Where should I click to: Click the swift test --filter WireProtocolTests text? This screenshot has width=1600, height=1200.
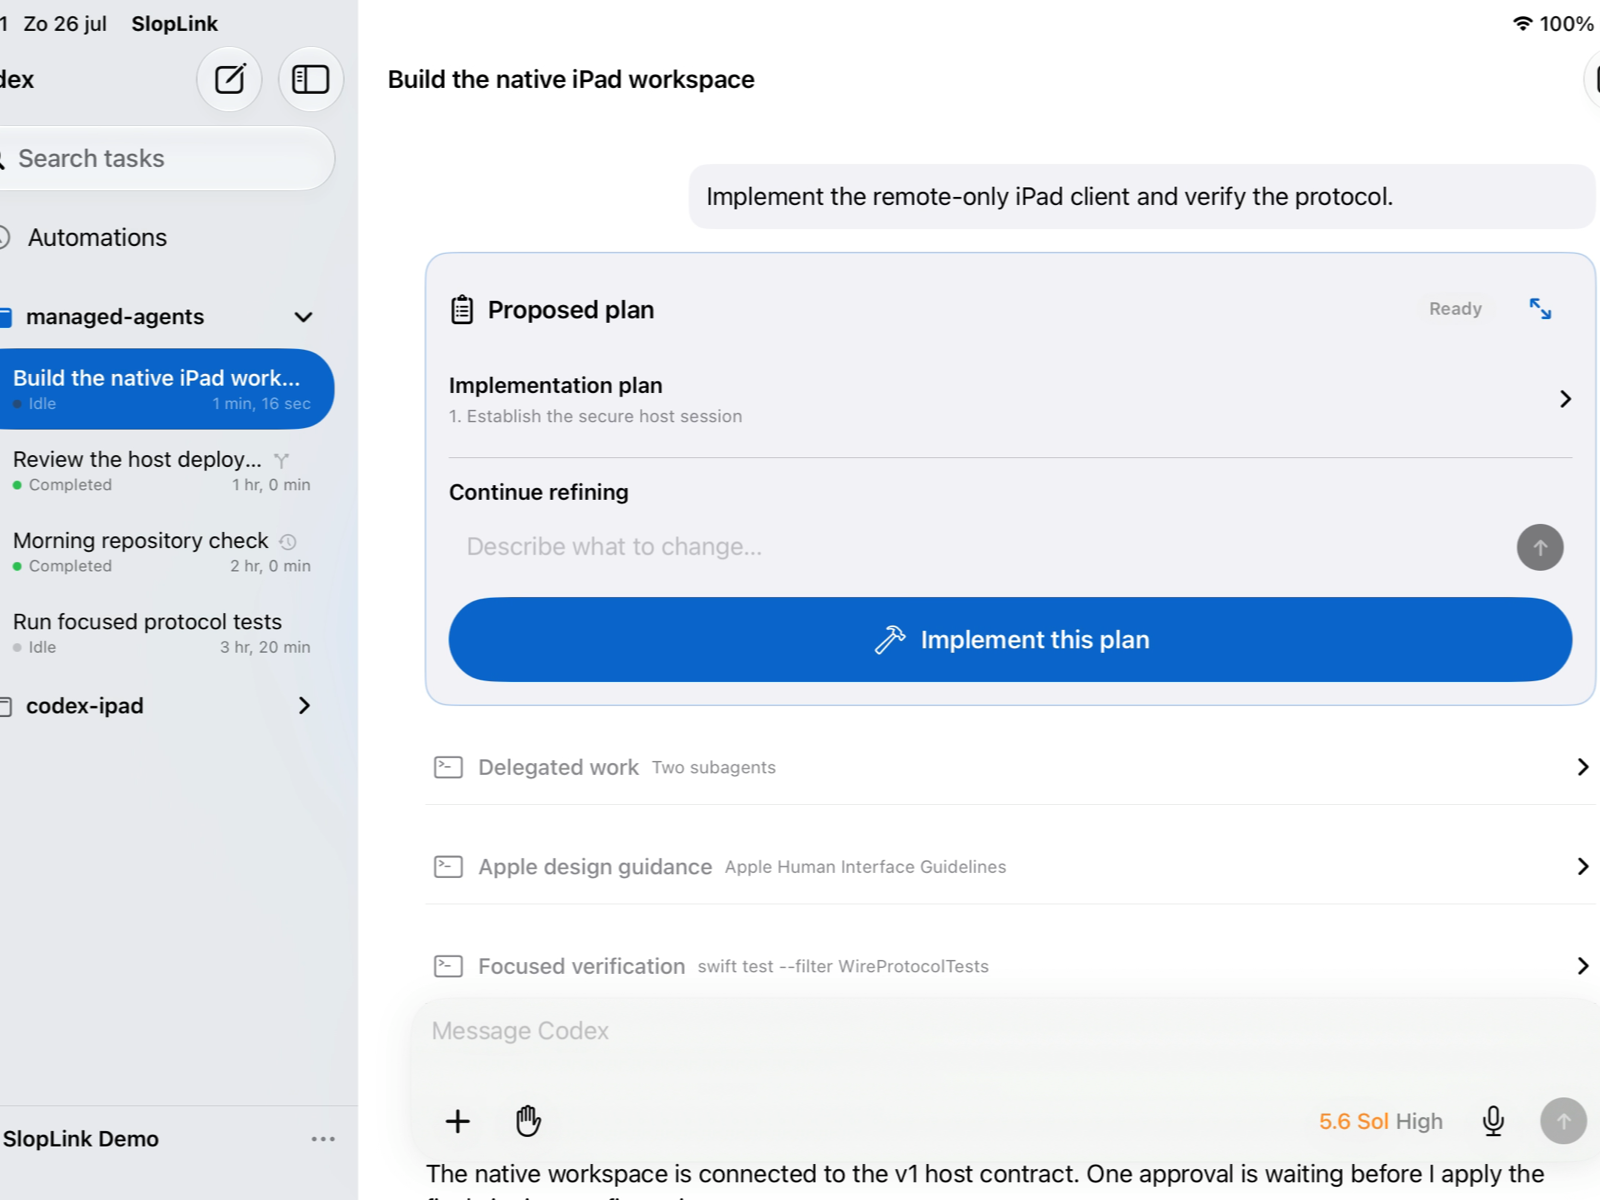(843, 966)
